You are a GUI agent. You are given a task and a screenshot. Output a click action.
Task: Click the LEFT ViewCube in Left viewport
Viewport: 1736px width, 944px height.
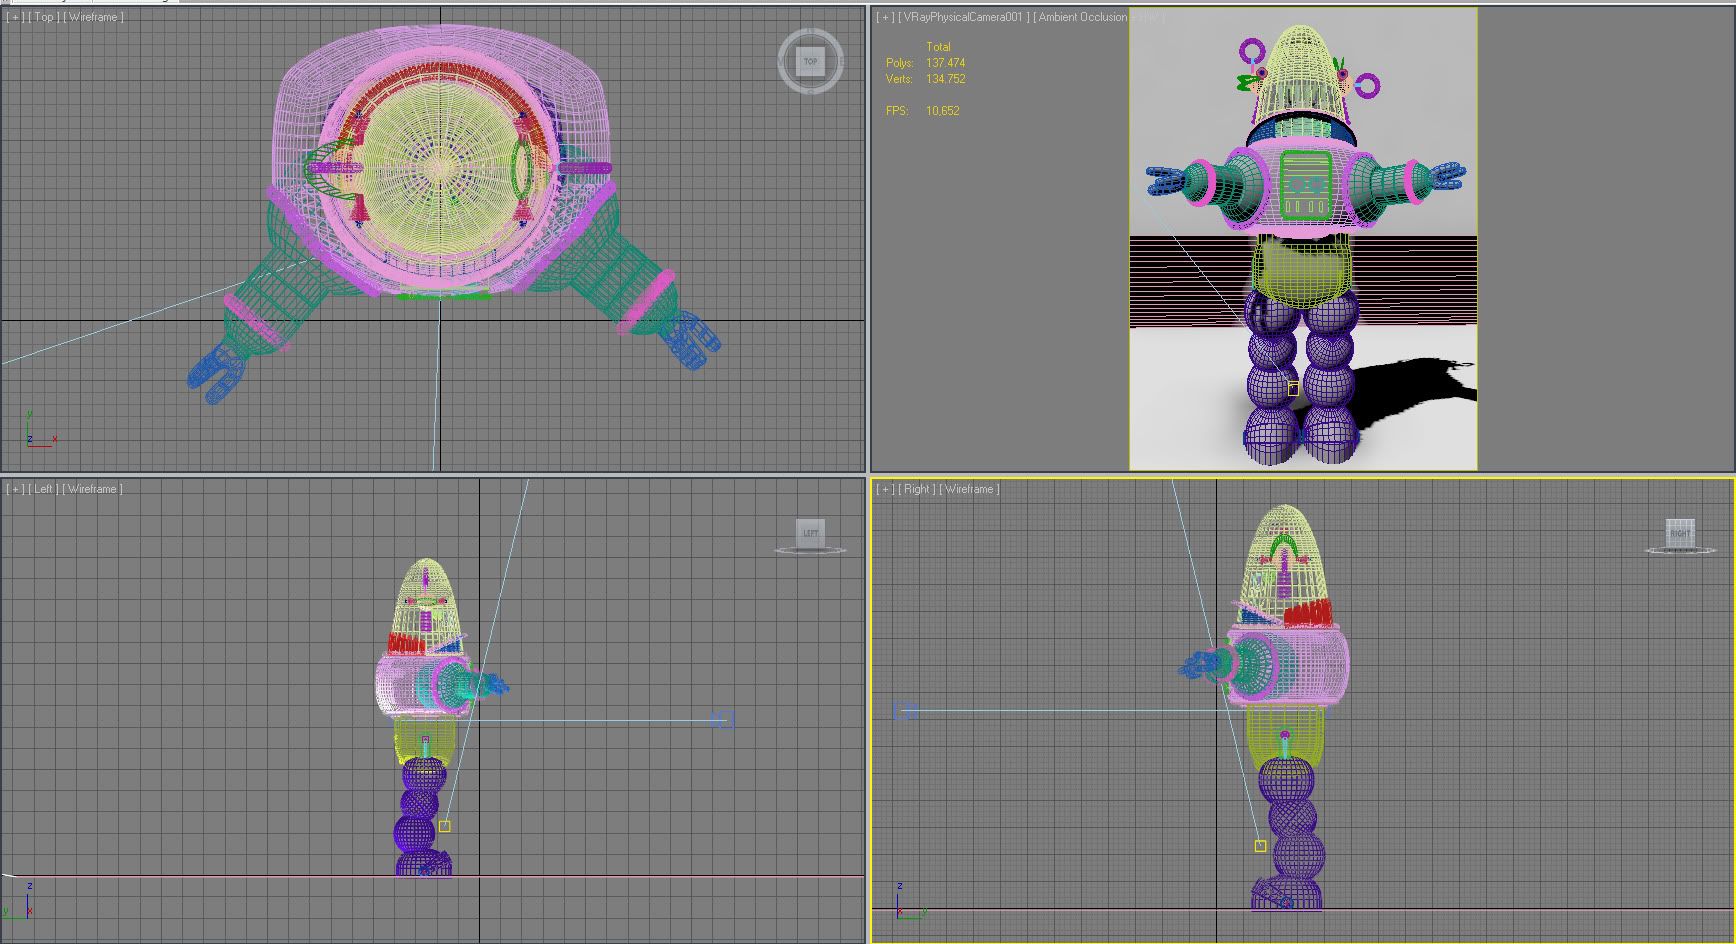point(810,533)
